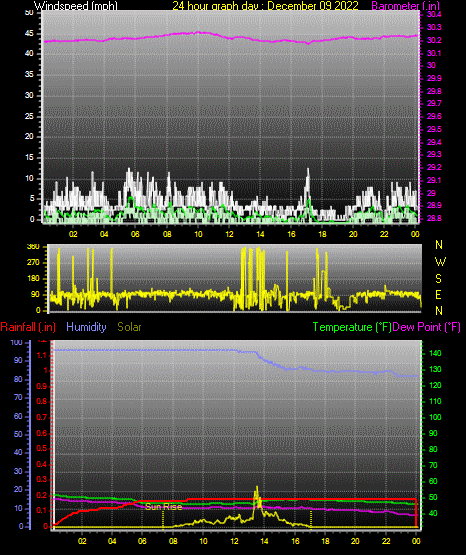Screen dimensions: 466x555
Task: Click the W wind direction label
Action: click(440, 262)
